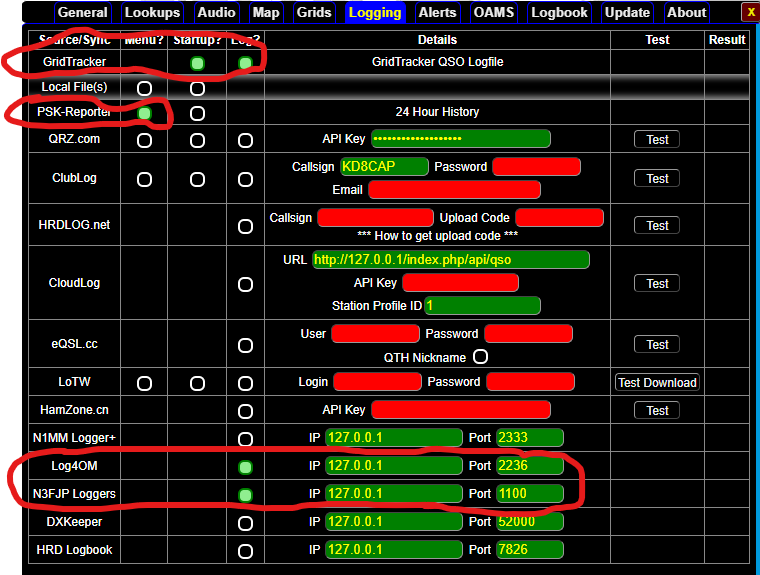Edit ClubLog Callsign field KD8CAP
The height and width of the screenshot is (575, 760).
pos(384,166)
